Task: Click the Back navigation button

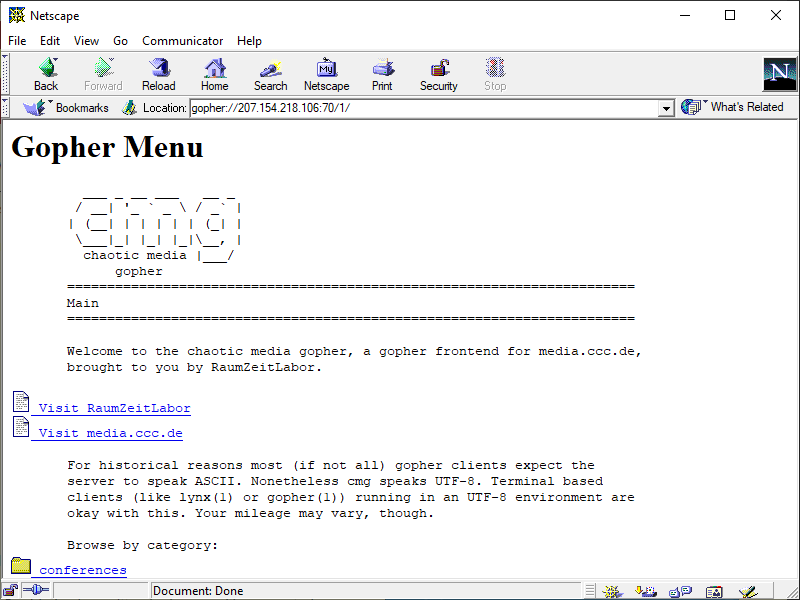Action: coord(46,74)
